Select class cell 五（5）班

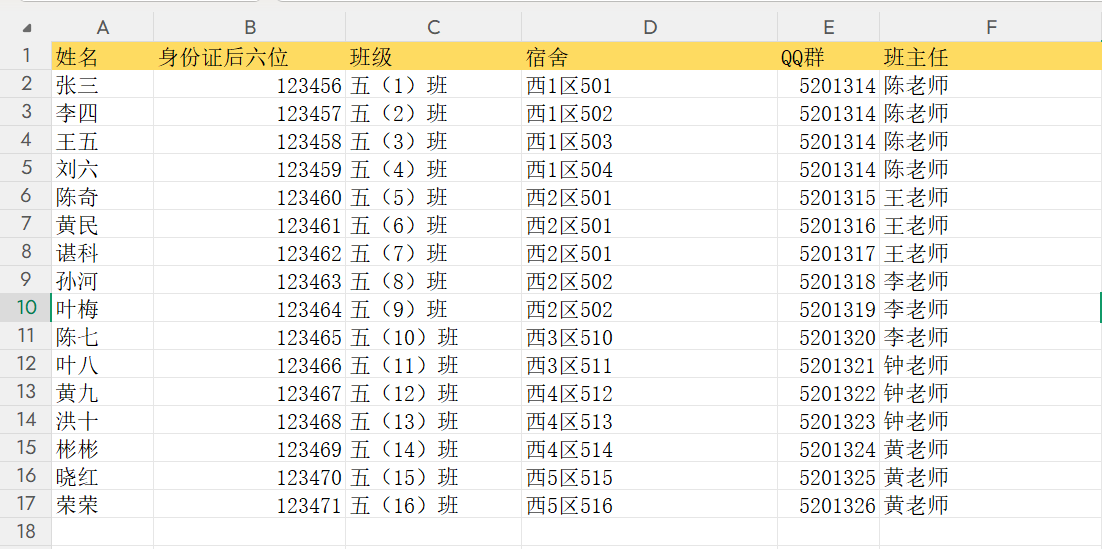pos(434,197)
